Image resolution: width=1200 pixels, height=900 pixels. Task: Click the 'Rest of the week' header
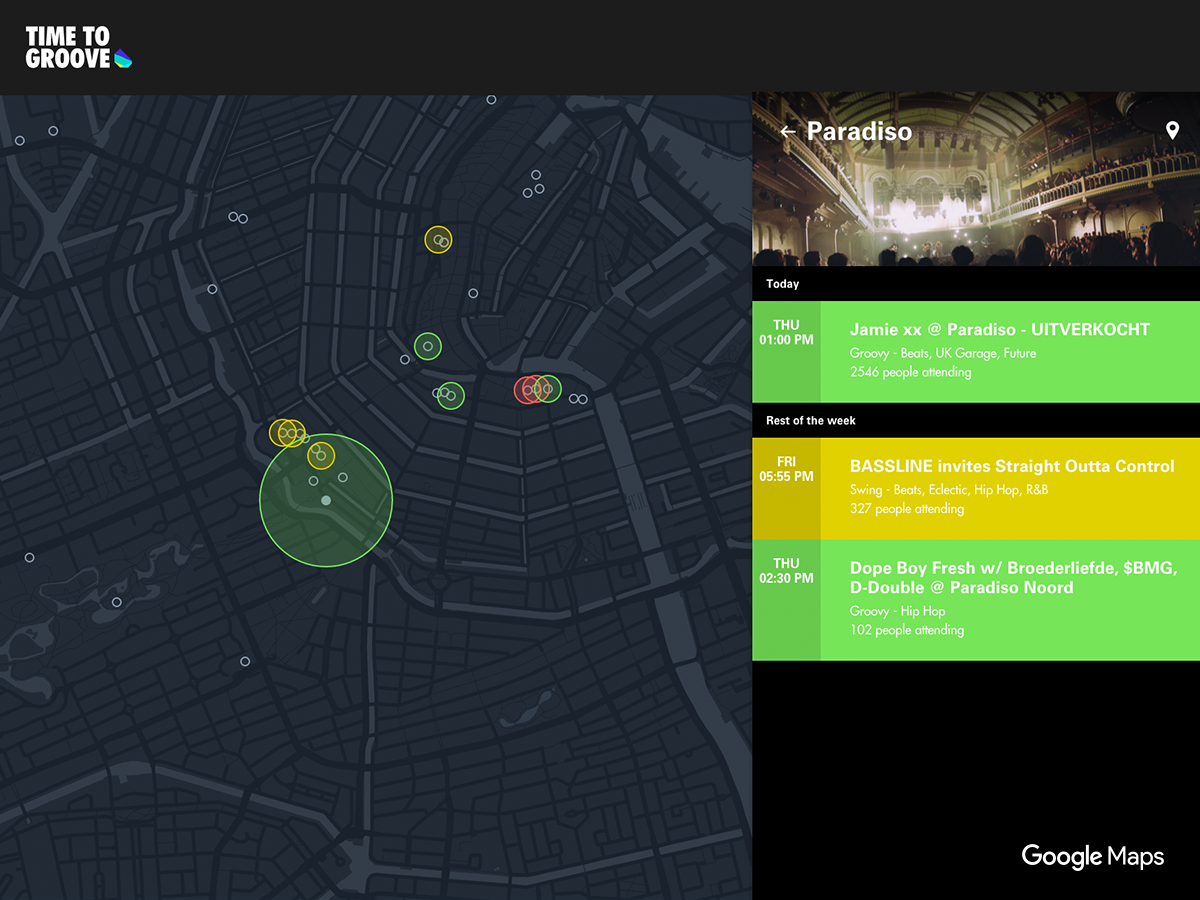coord(976,420)
